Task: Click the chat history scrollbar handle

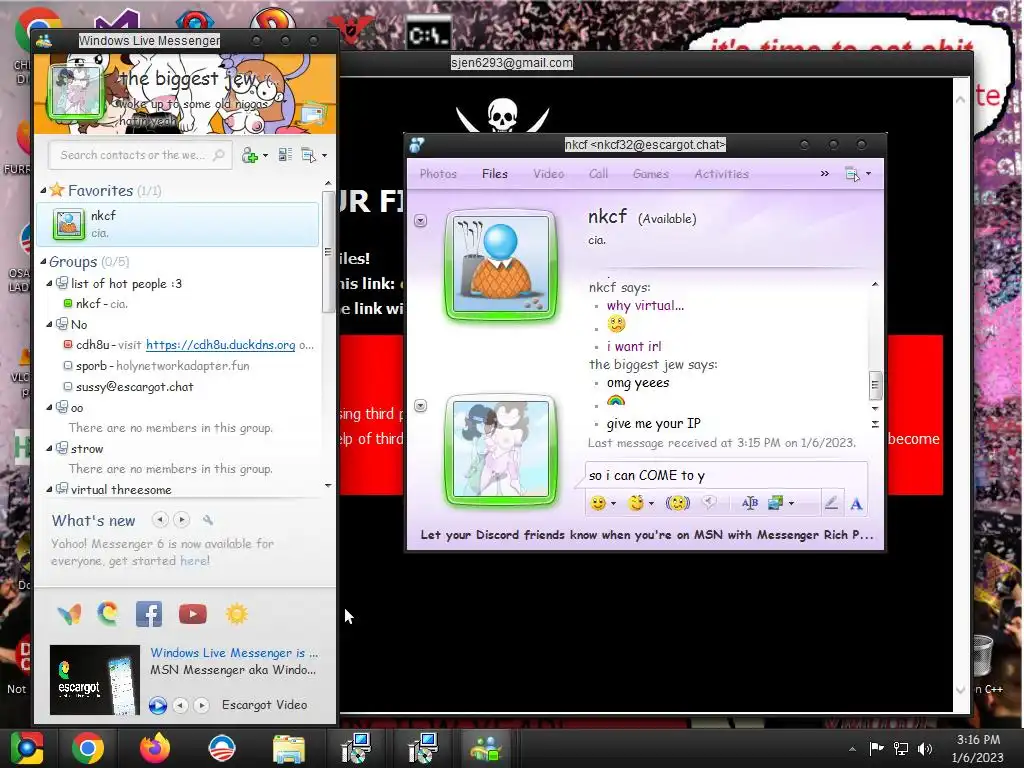Action: tap(874, 385)
